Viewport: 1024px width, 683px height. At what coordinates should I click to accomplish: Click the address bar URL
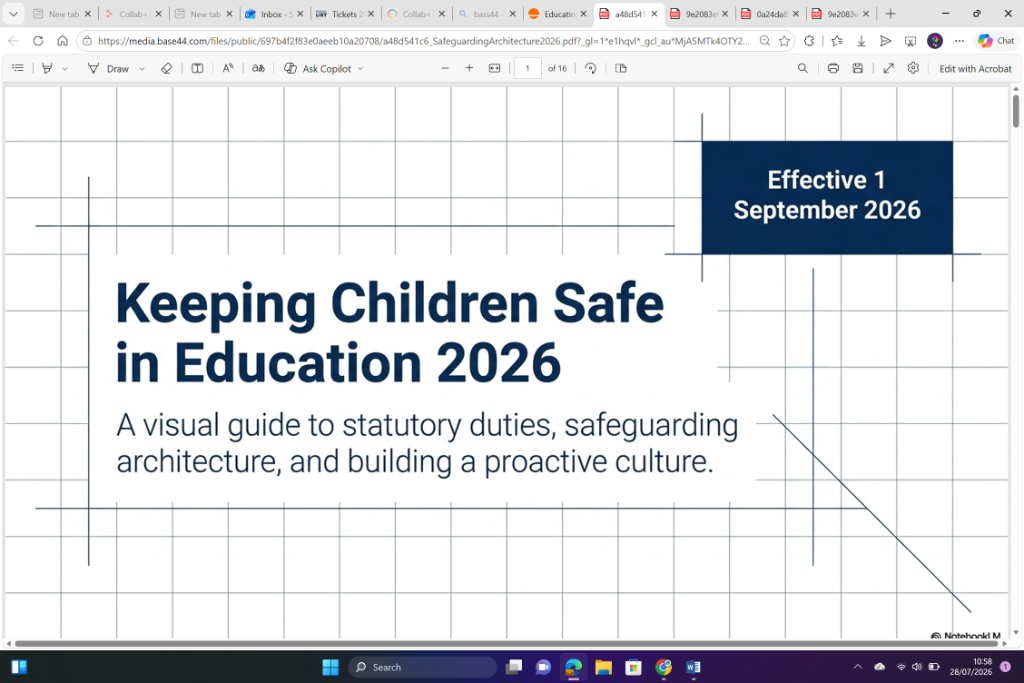[423, 40]
